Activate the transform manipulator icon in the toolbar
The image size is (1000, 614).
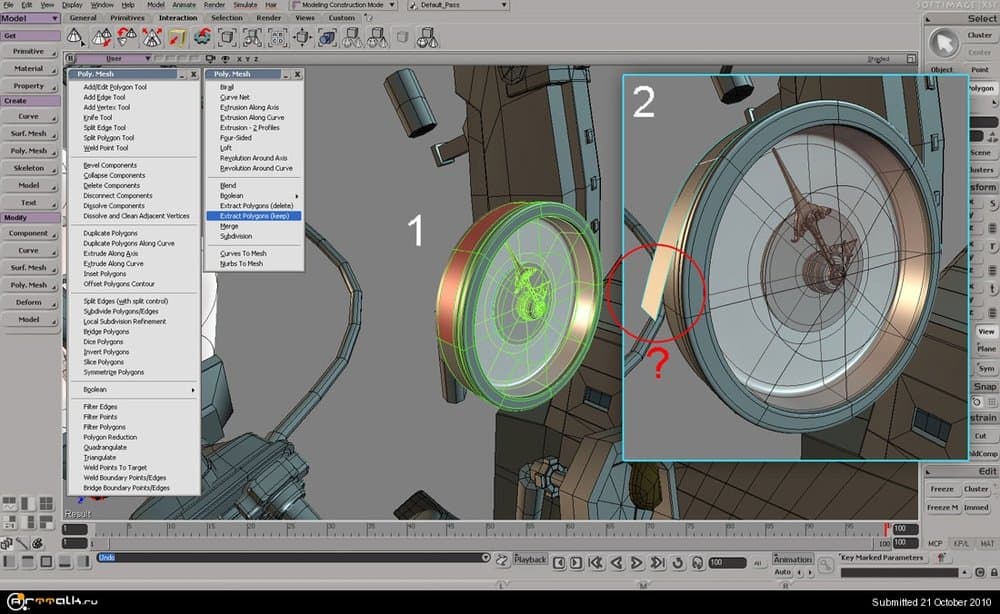point(301,36)
